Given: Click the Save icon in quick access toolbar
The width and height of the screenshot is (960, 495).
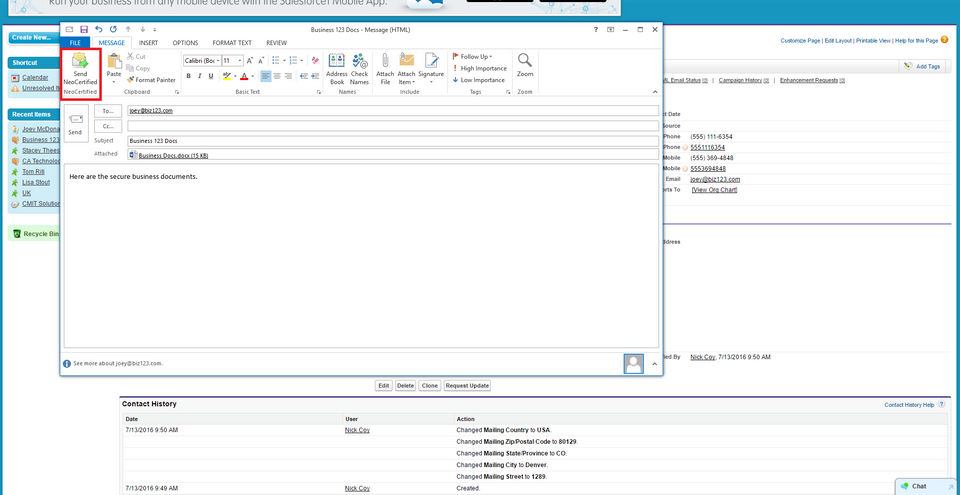Looking at the screenshot, I should point(84,30).
